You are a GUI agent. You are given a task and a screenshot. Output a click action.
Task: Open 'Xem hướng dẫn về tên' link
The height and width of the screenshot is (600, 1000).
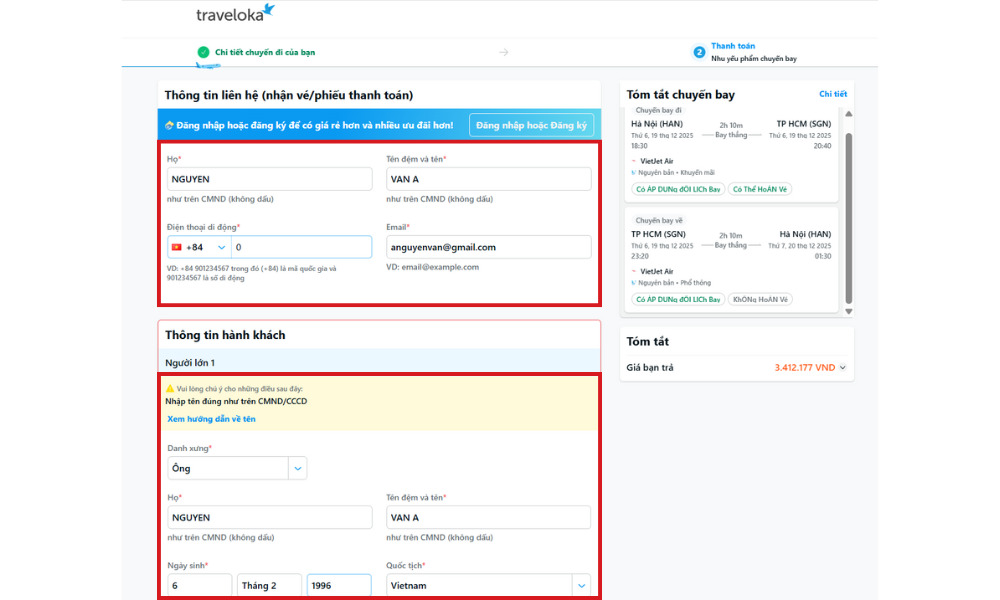coord(211,419)
